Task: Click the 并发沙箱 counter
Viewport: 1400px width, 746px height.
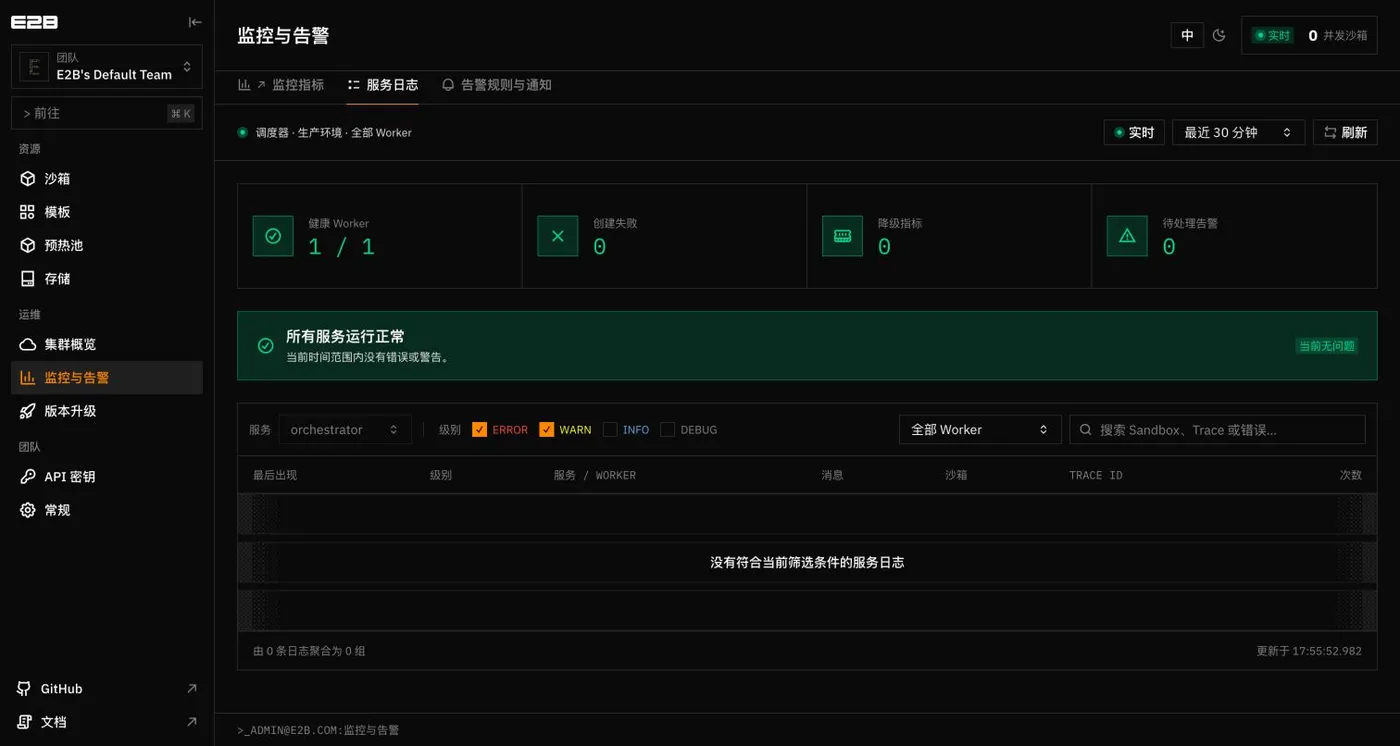Action: click(1337, 35)
